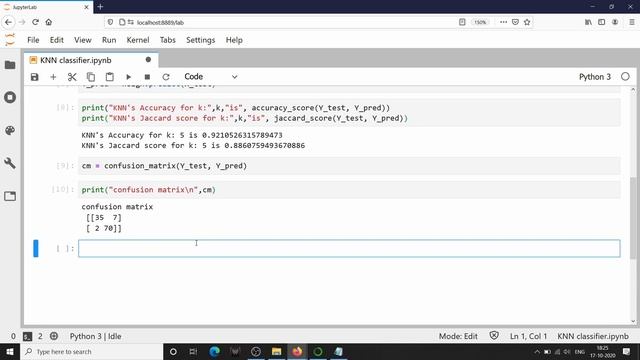This screenshot has width=640, height=360.
Task: Open the Kernel menu
Action: [x=138, y=40]
